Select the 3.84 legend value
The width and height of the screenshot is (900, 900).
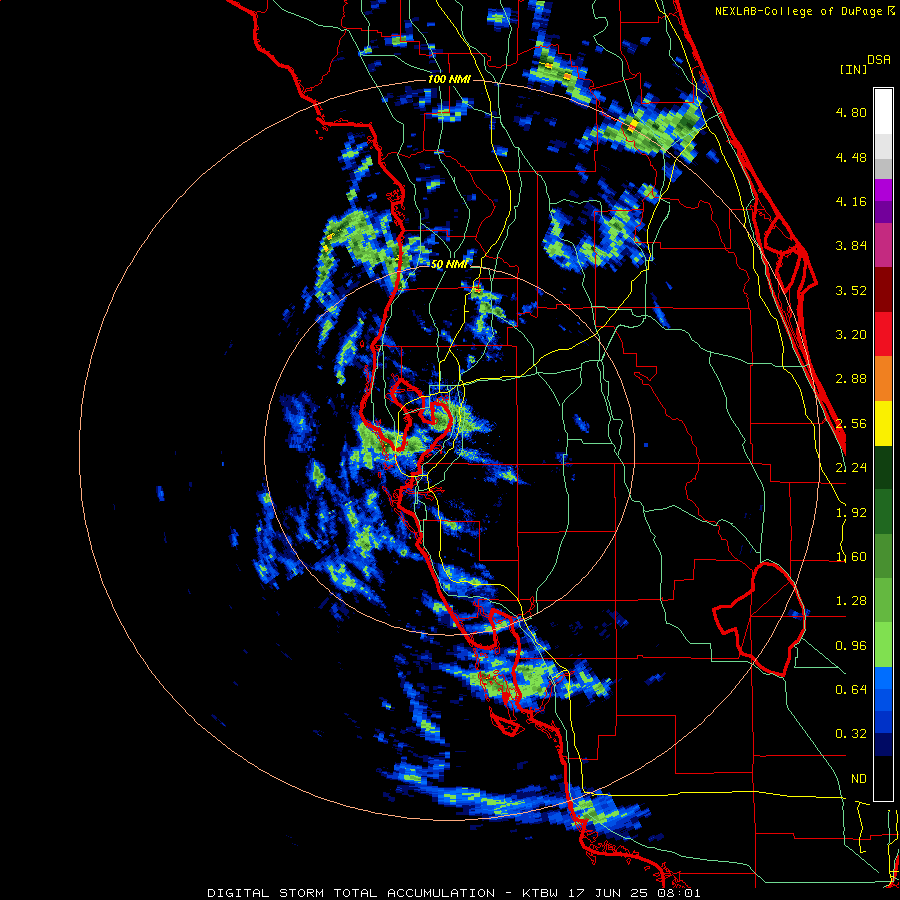pos(851,246)
